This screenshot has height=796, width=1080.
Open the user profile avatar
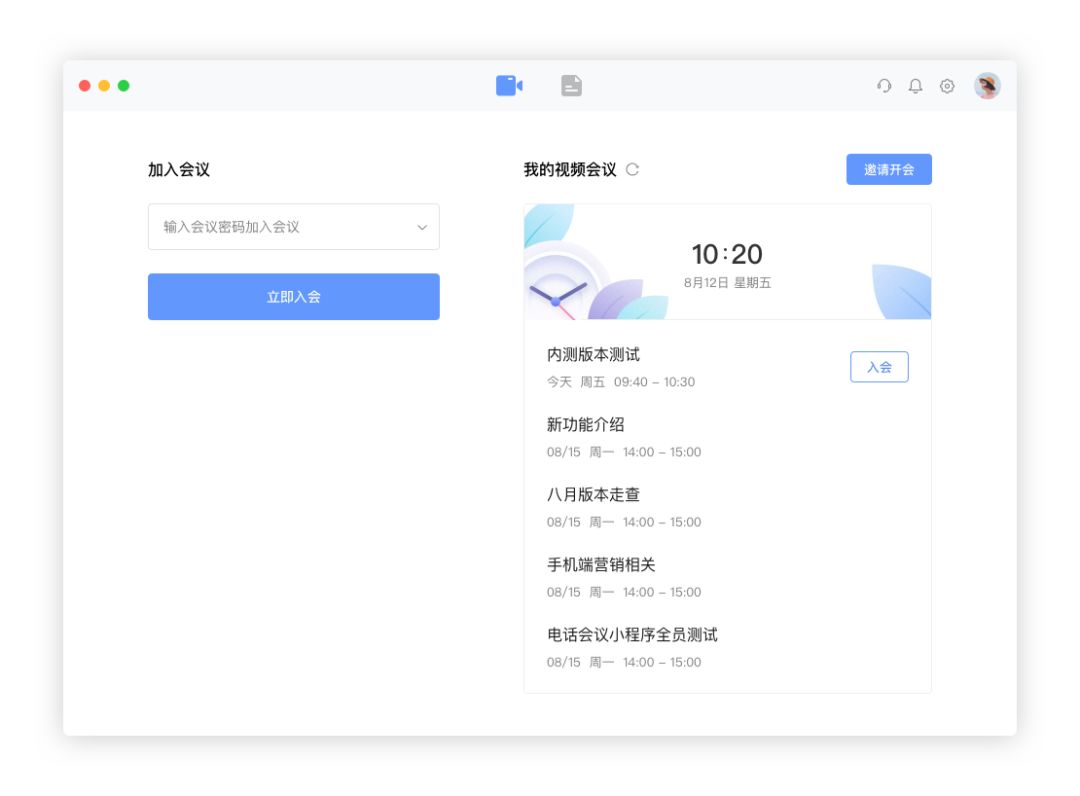pos(987,85)
